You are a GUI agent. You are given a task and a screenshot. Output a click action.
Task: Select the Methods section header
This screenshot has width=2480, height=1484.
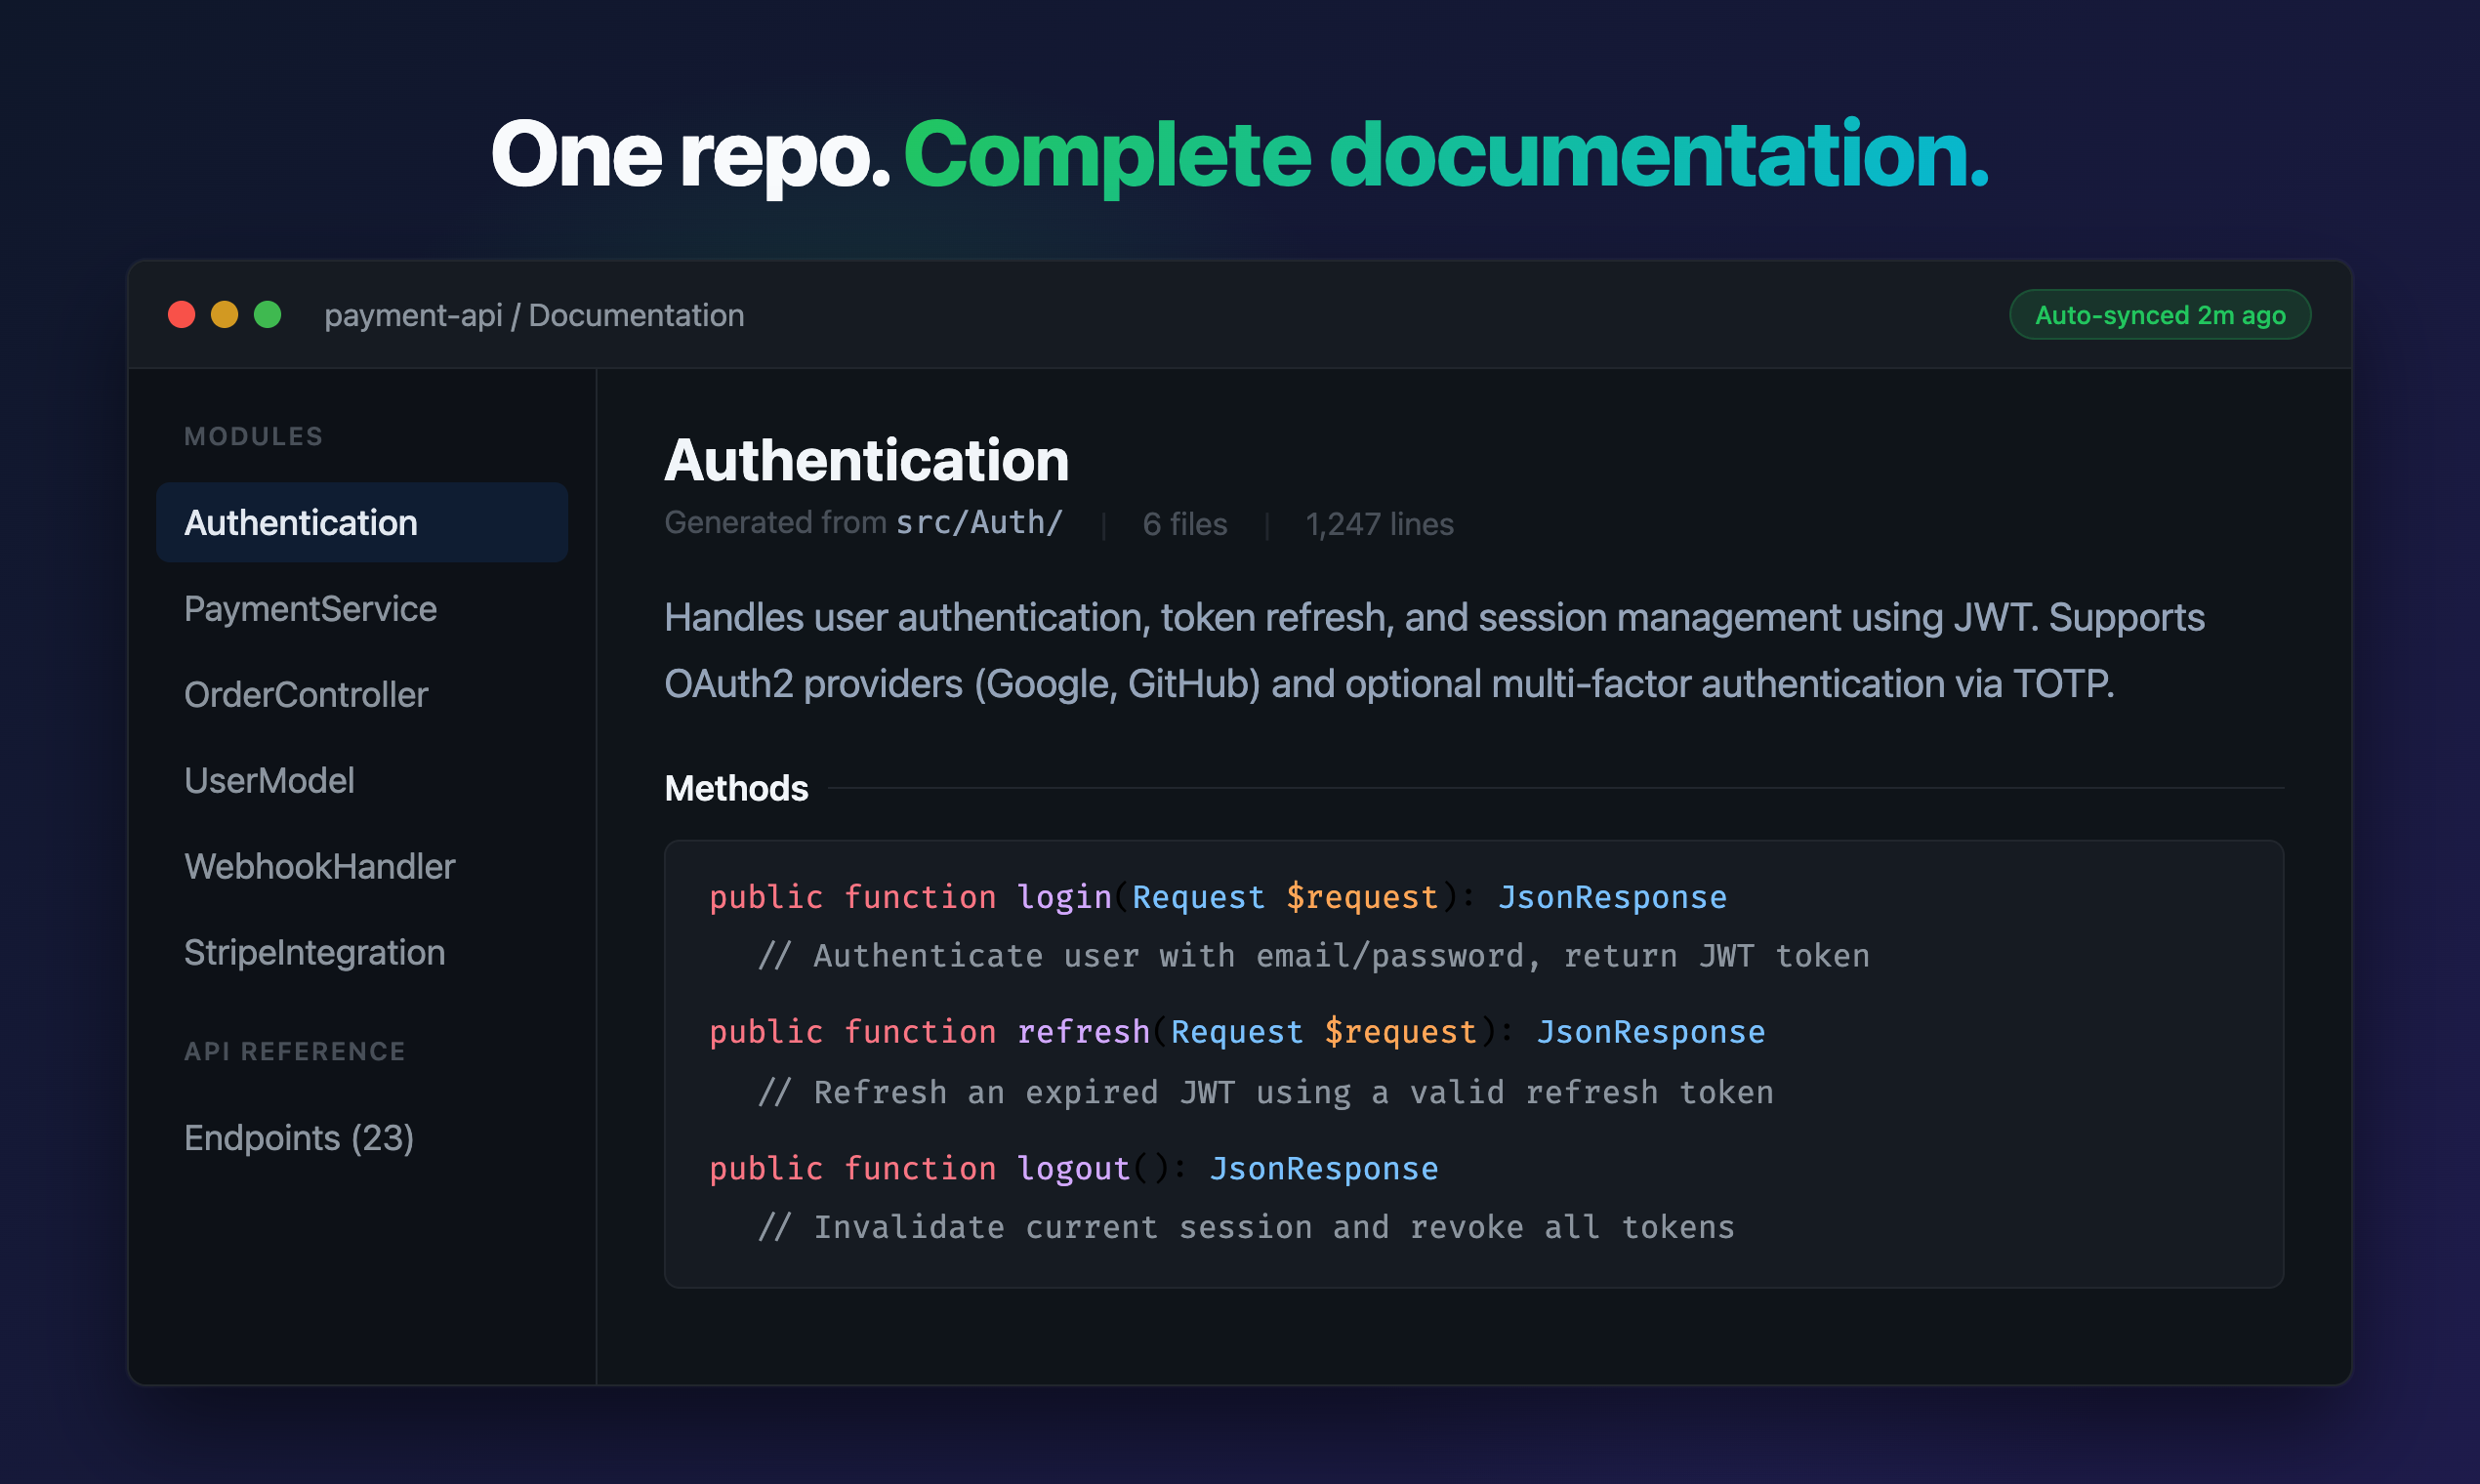click(736, 788)
